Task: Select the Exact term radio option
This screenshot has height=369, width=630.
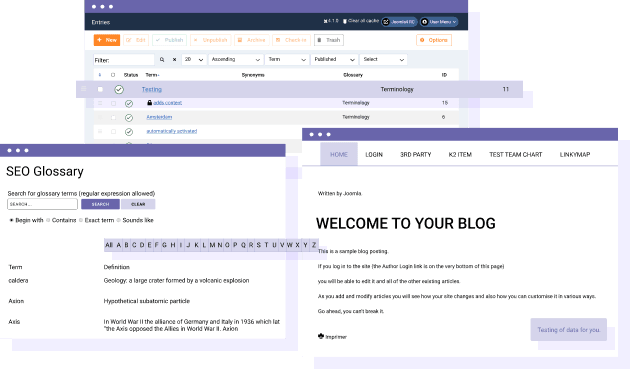Action: click(x=81, y=220)
